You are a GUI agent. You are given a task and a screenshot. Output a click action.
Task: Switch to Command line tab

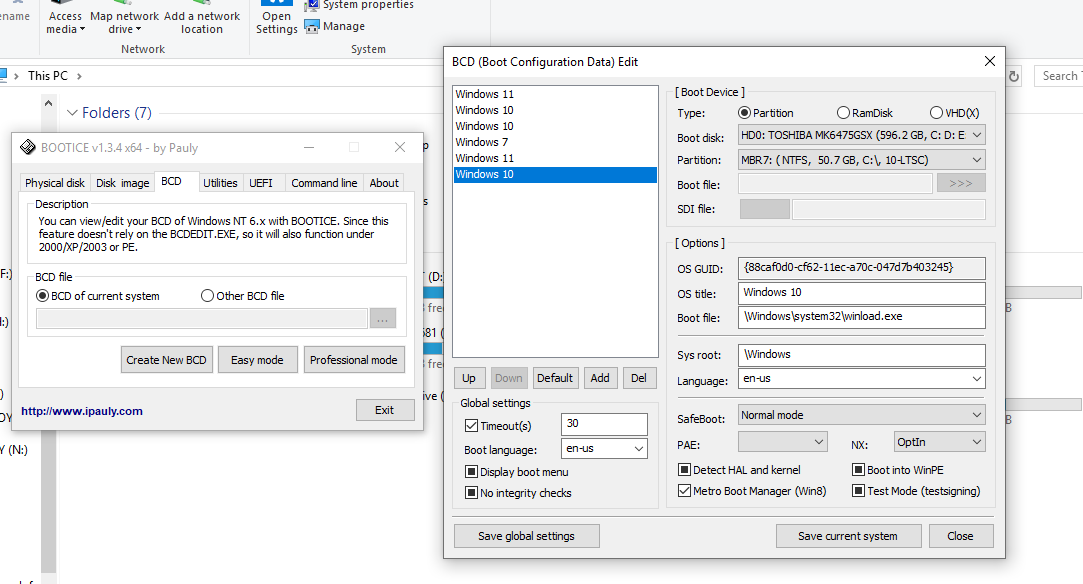324,183
